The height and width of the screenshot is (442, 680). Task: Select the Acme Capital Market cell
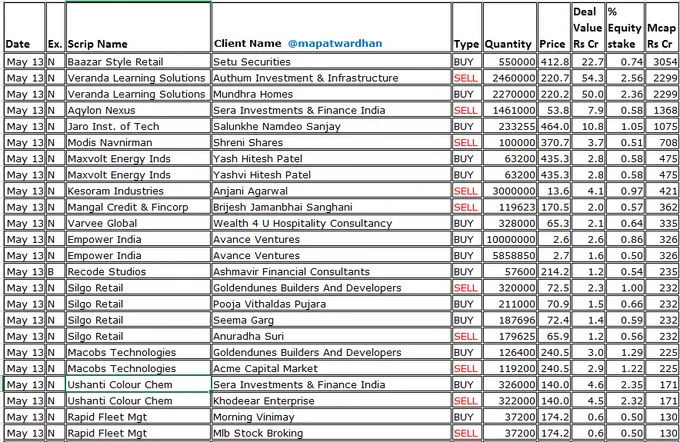pos(332,369)
